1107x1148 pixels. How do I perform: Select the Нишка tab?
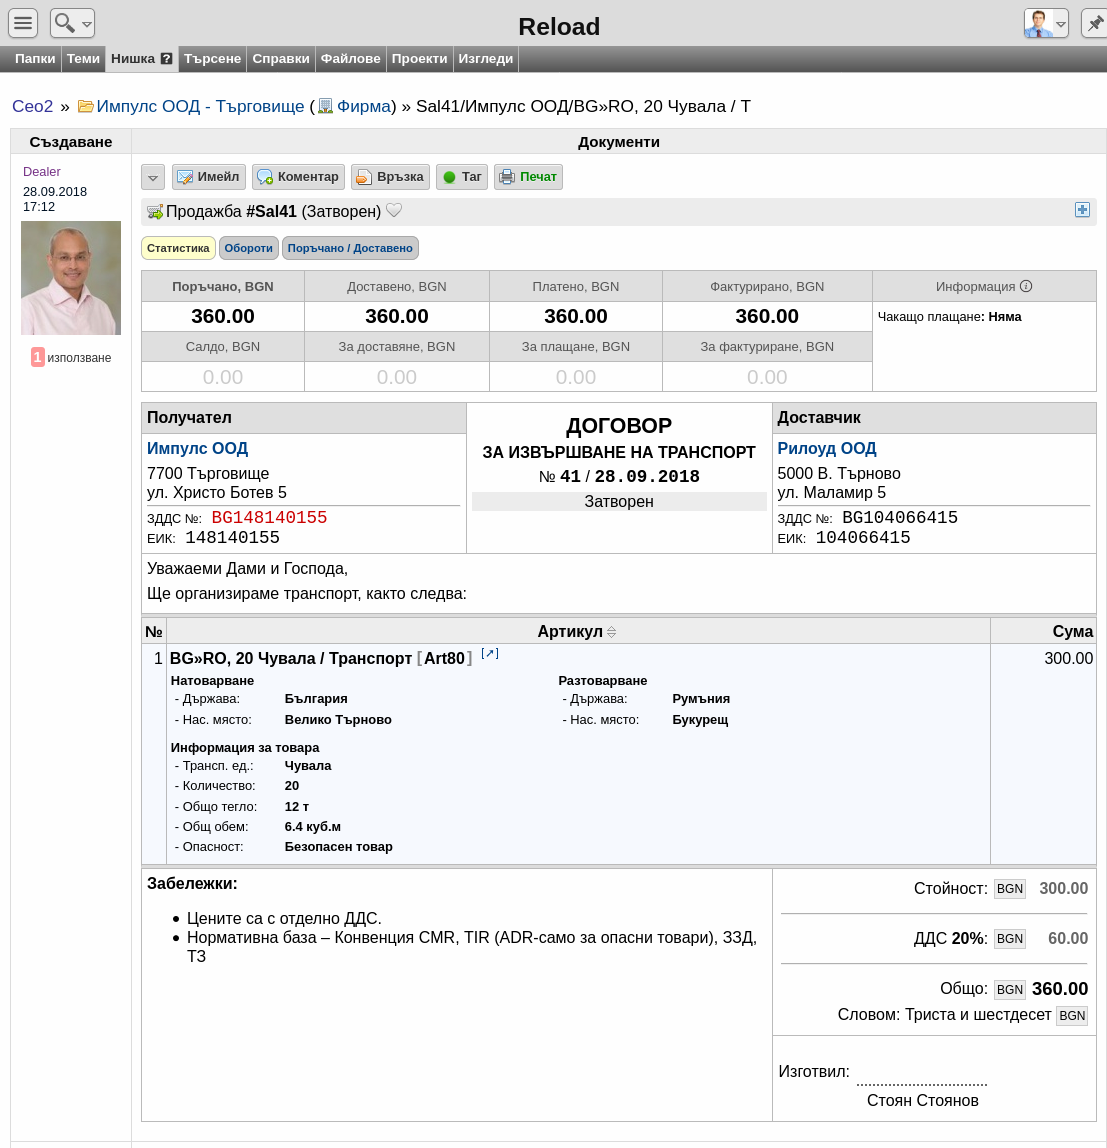point(133,59)
